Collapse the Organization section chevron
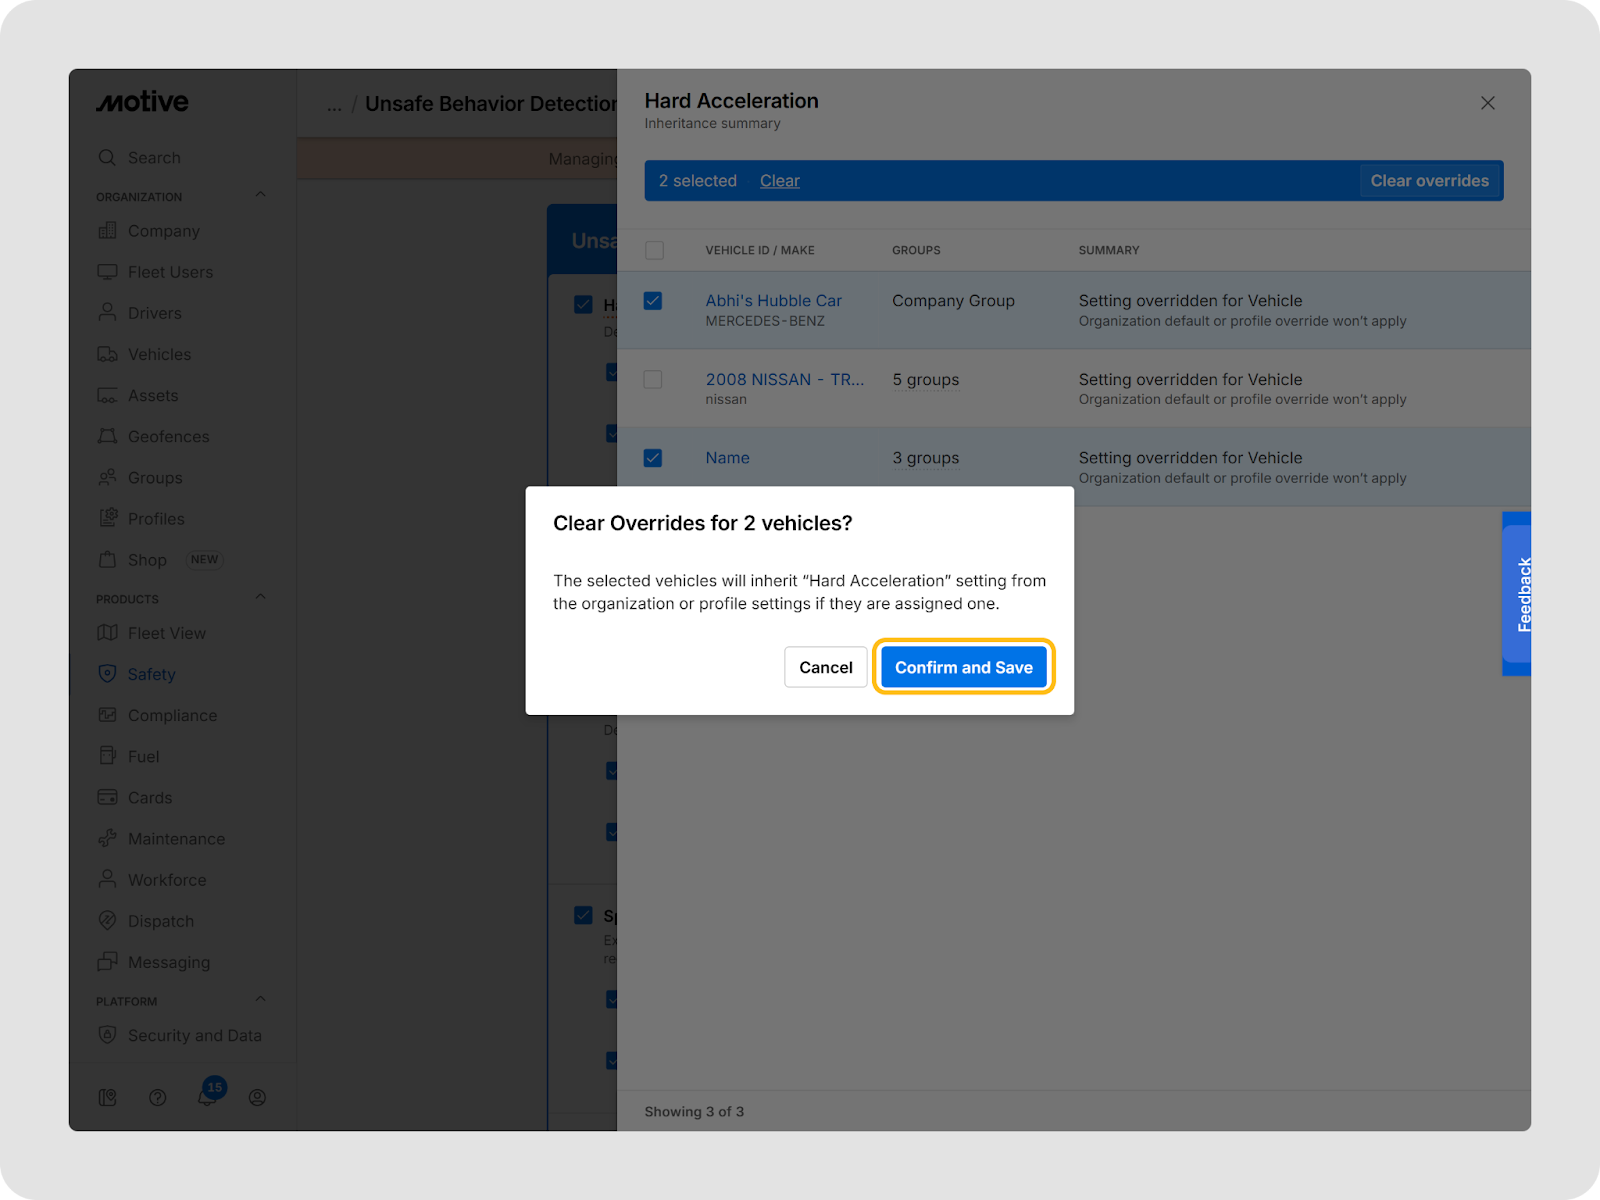1600x1200 pixels. 261,195
